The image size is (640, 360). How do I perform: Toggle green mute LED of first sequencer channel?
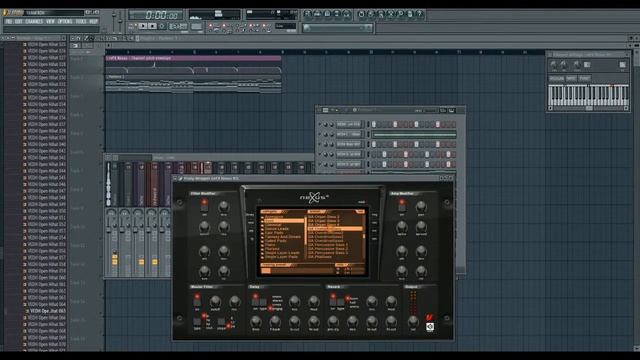tap(320, 124)
